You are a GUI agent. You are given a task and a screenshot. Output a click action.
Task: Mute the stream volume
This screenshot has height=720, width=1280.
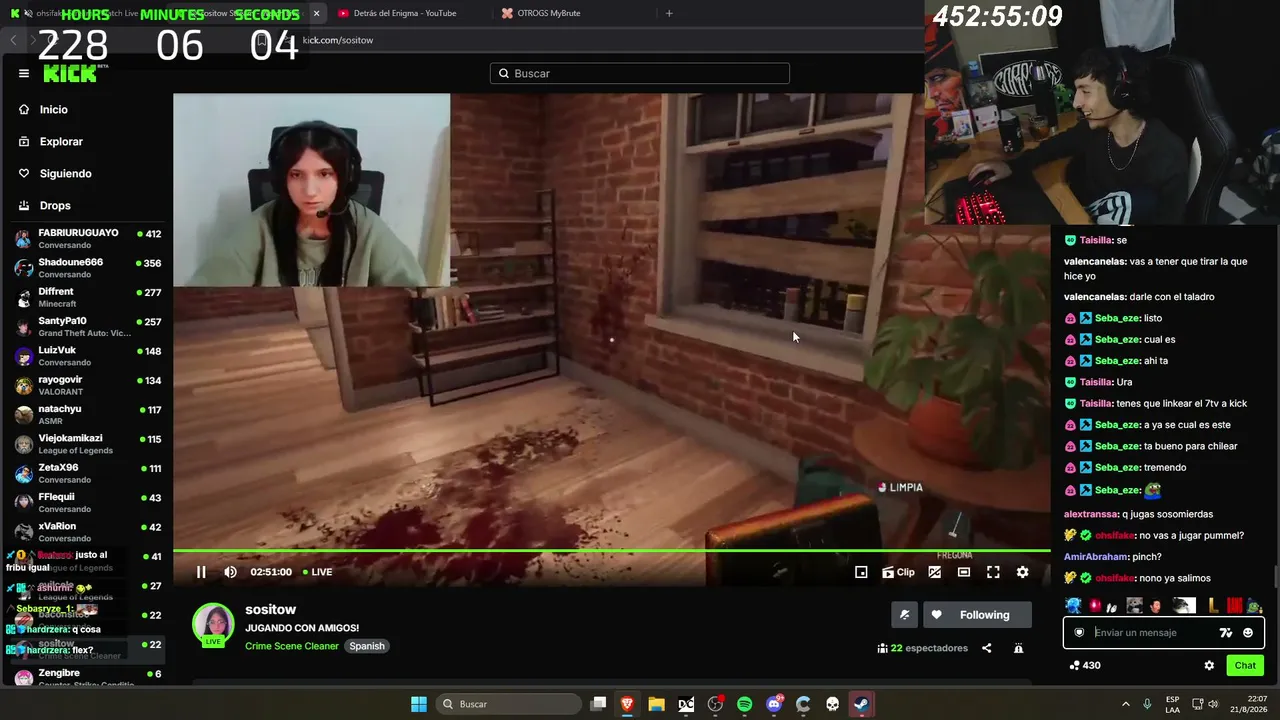point(231,572)
